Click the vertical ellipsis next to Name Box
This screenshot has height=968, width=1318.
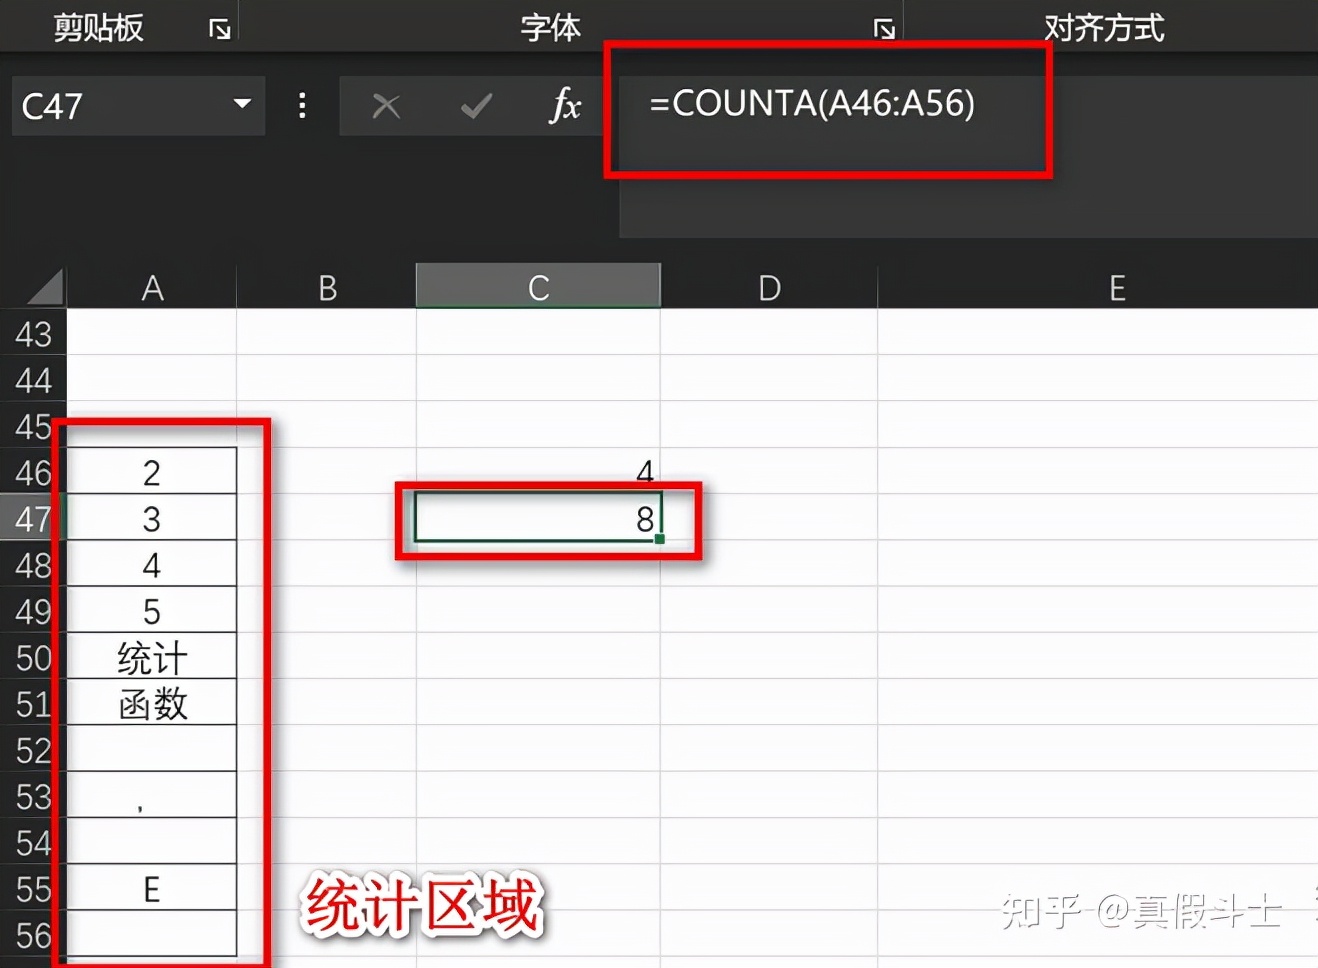[x=302, y=105]
